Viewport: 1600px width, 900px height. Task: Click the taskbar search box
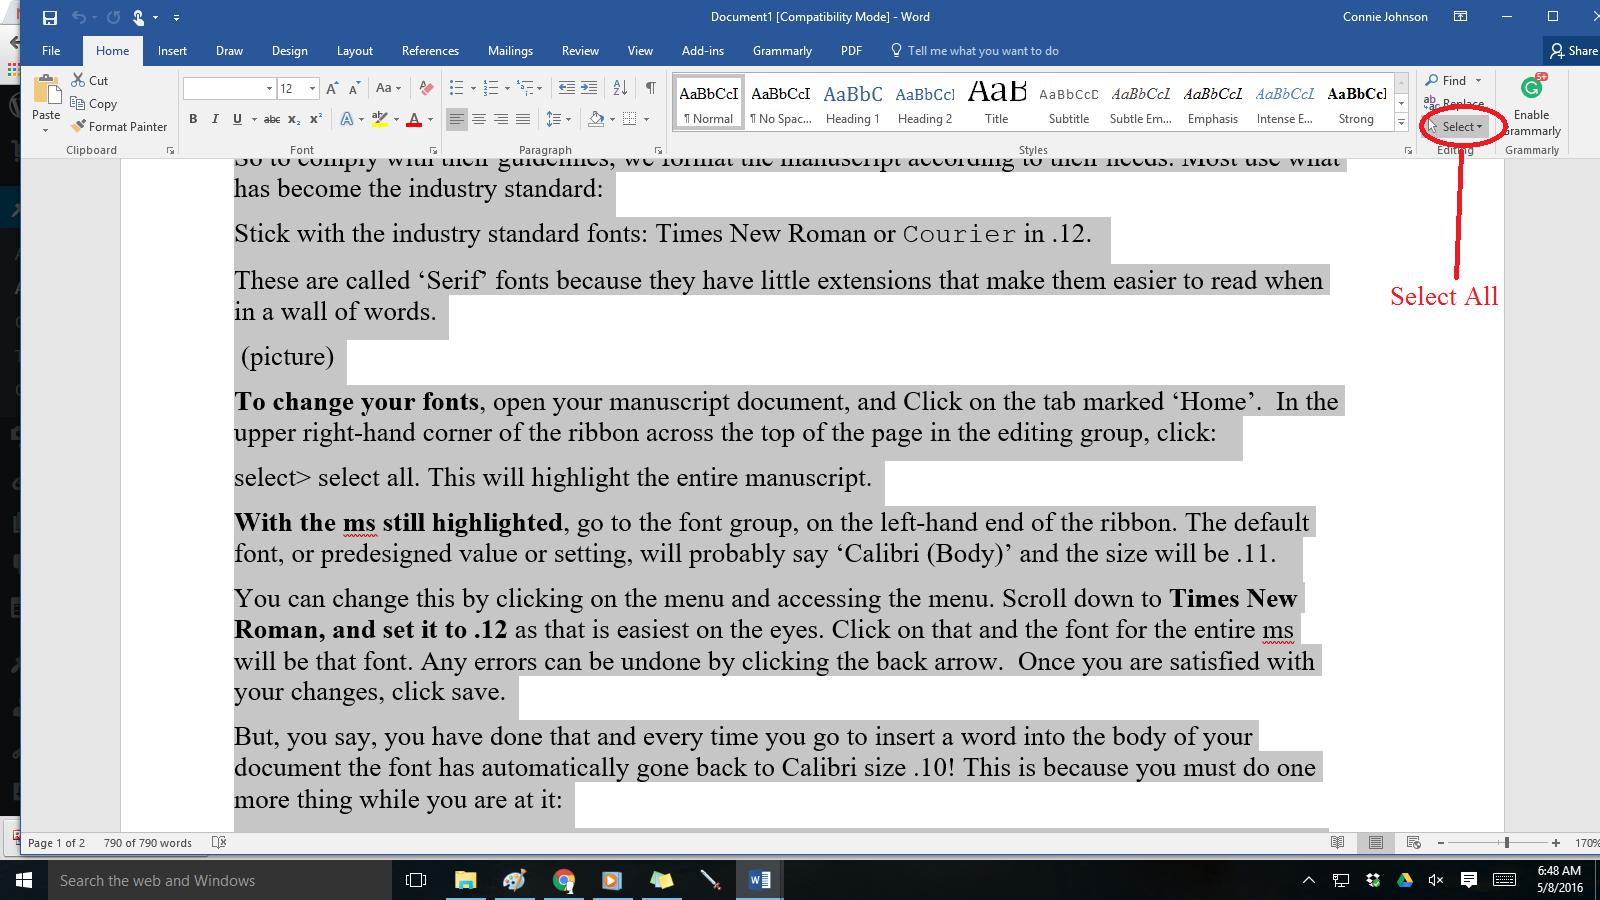200,881
